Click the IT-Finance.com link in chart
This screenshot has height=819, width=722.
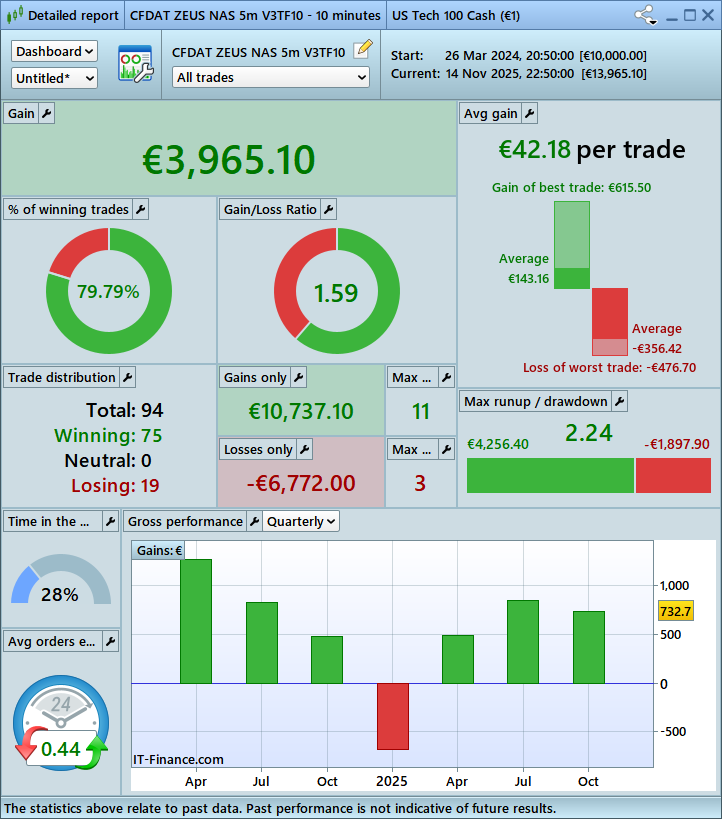[x=178, y=759]
